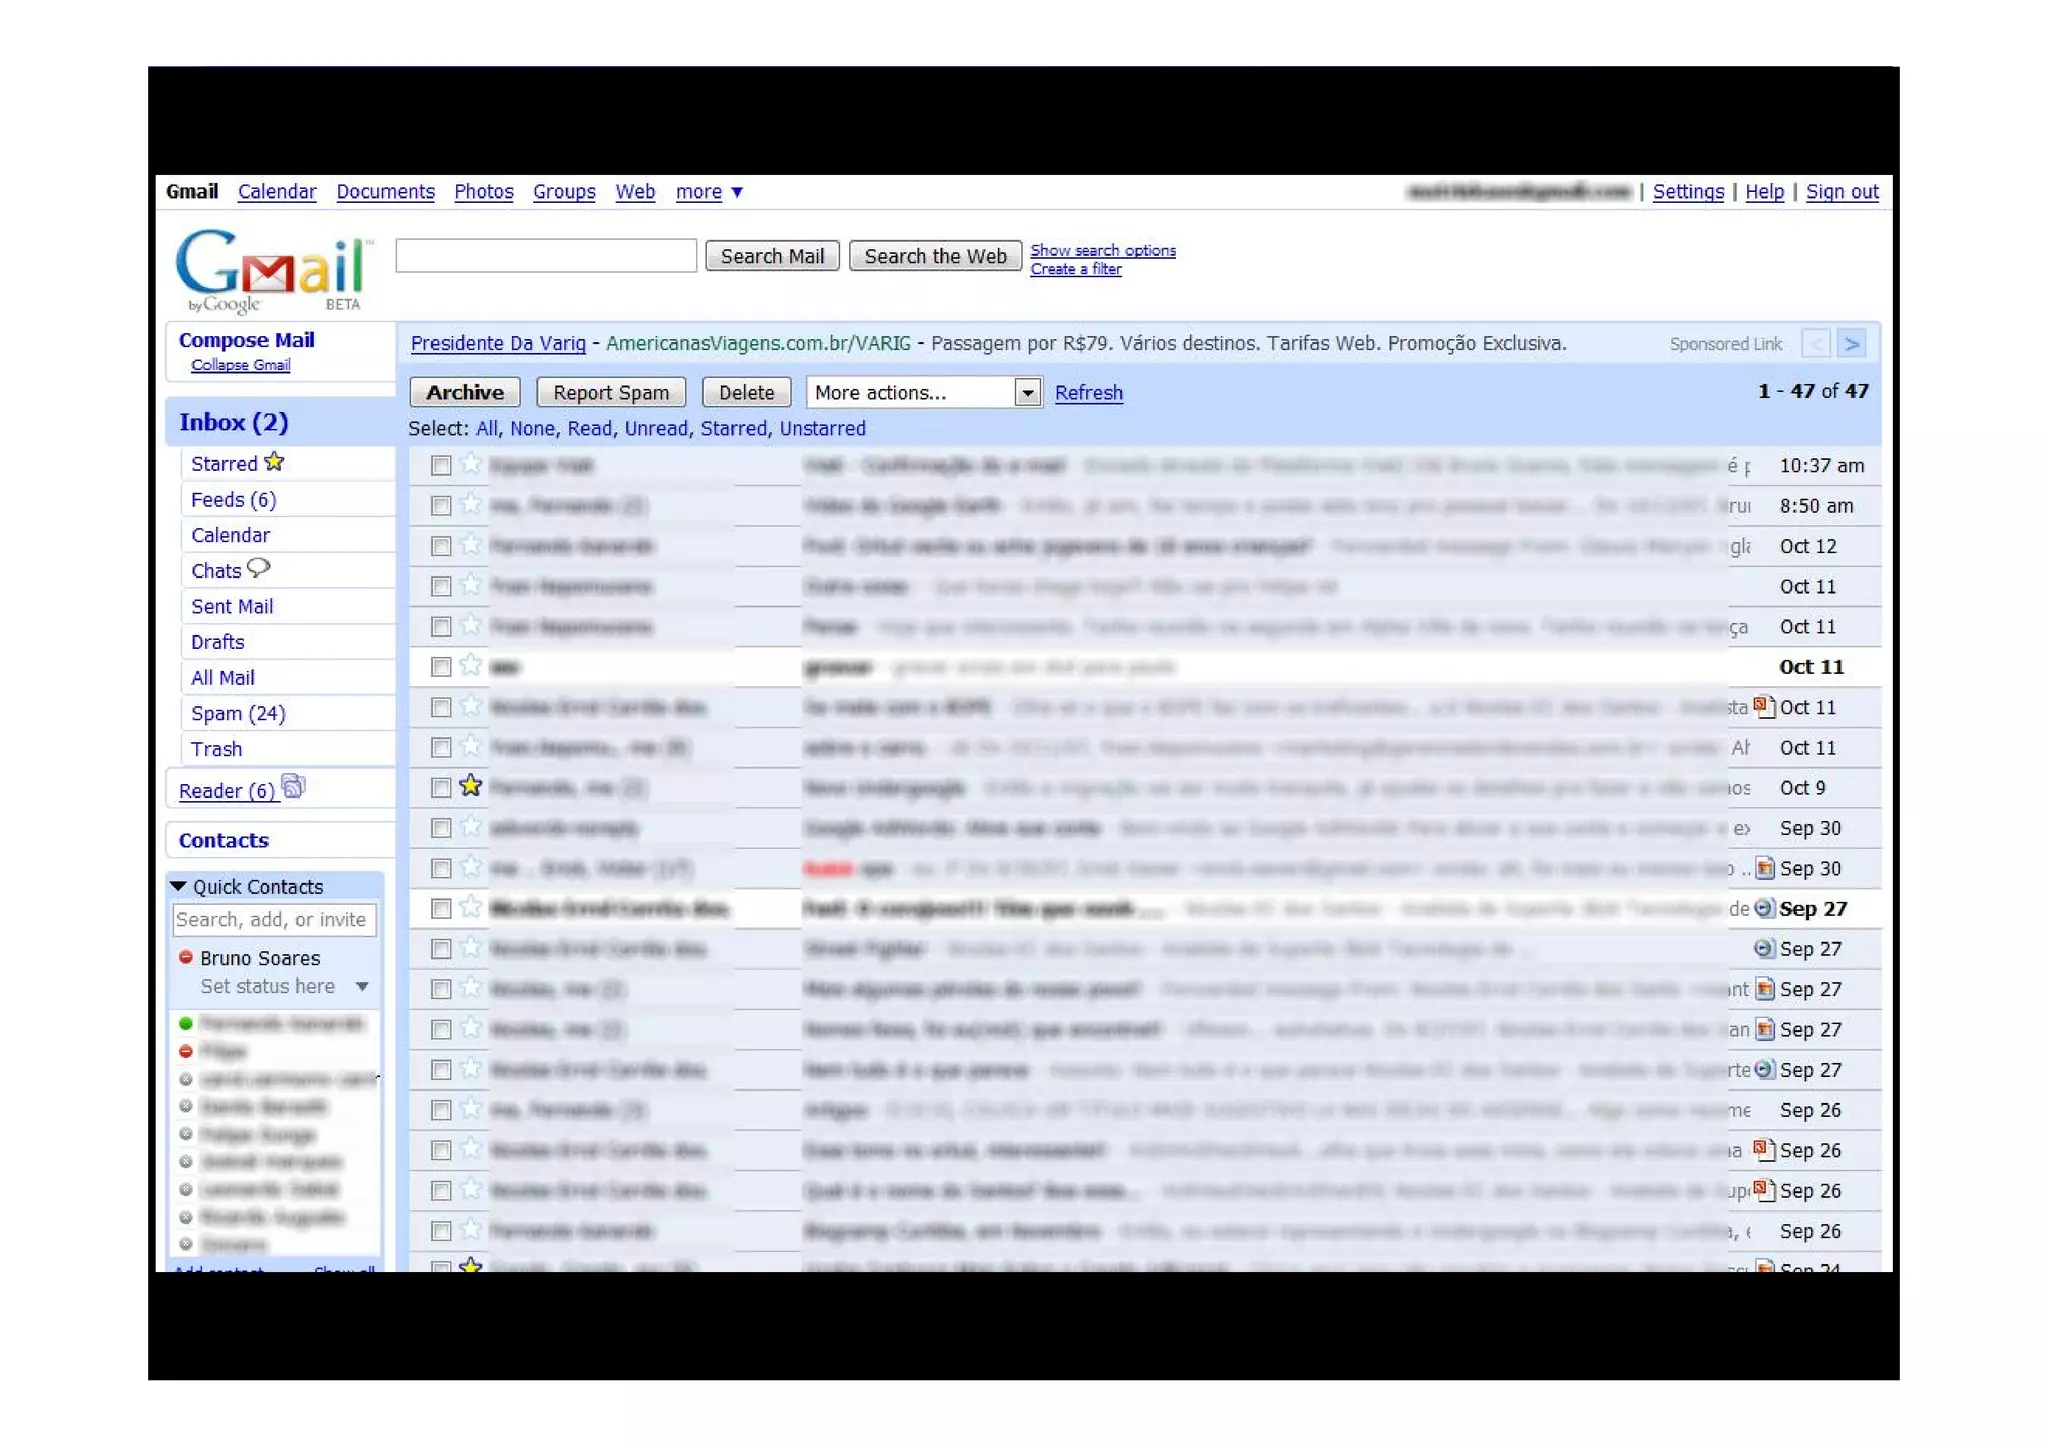Expand the Set status here menu

point(362,986)
